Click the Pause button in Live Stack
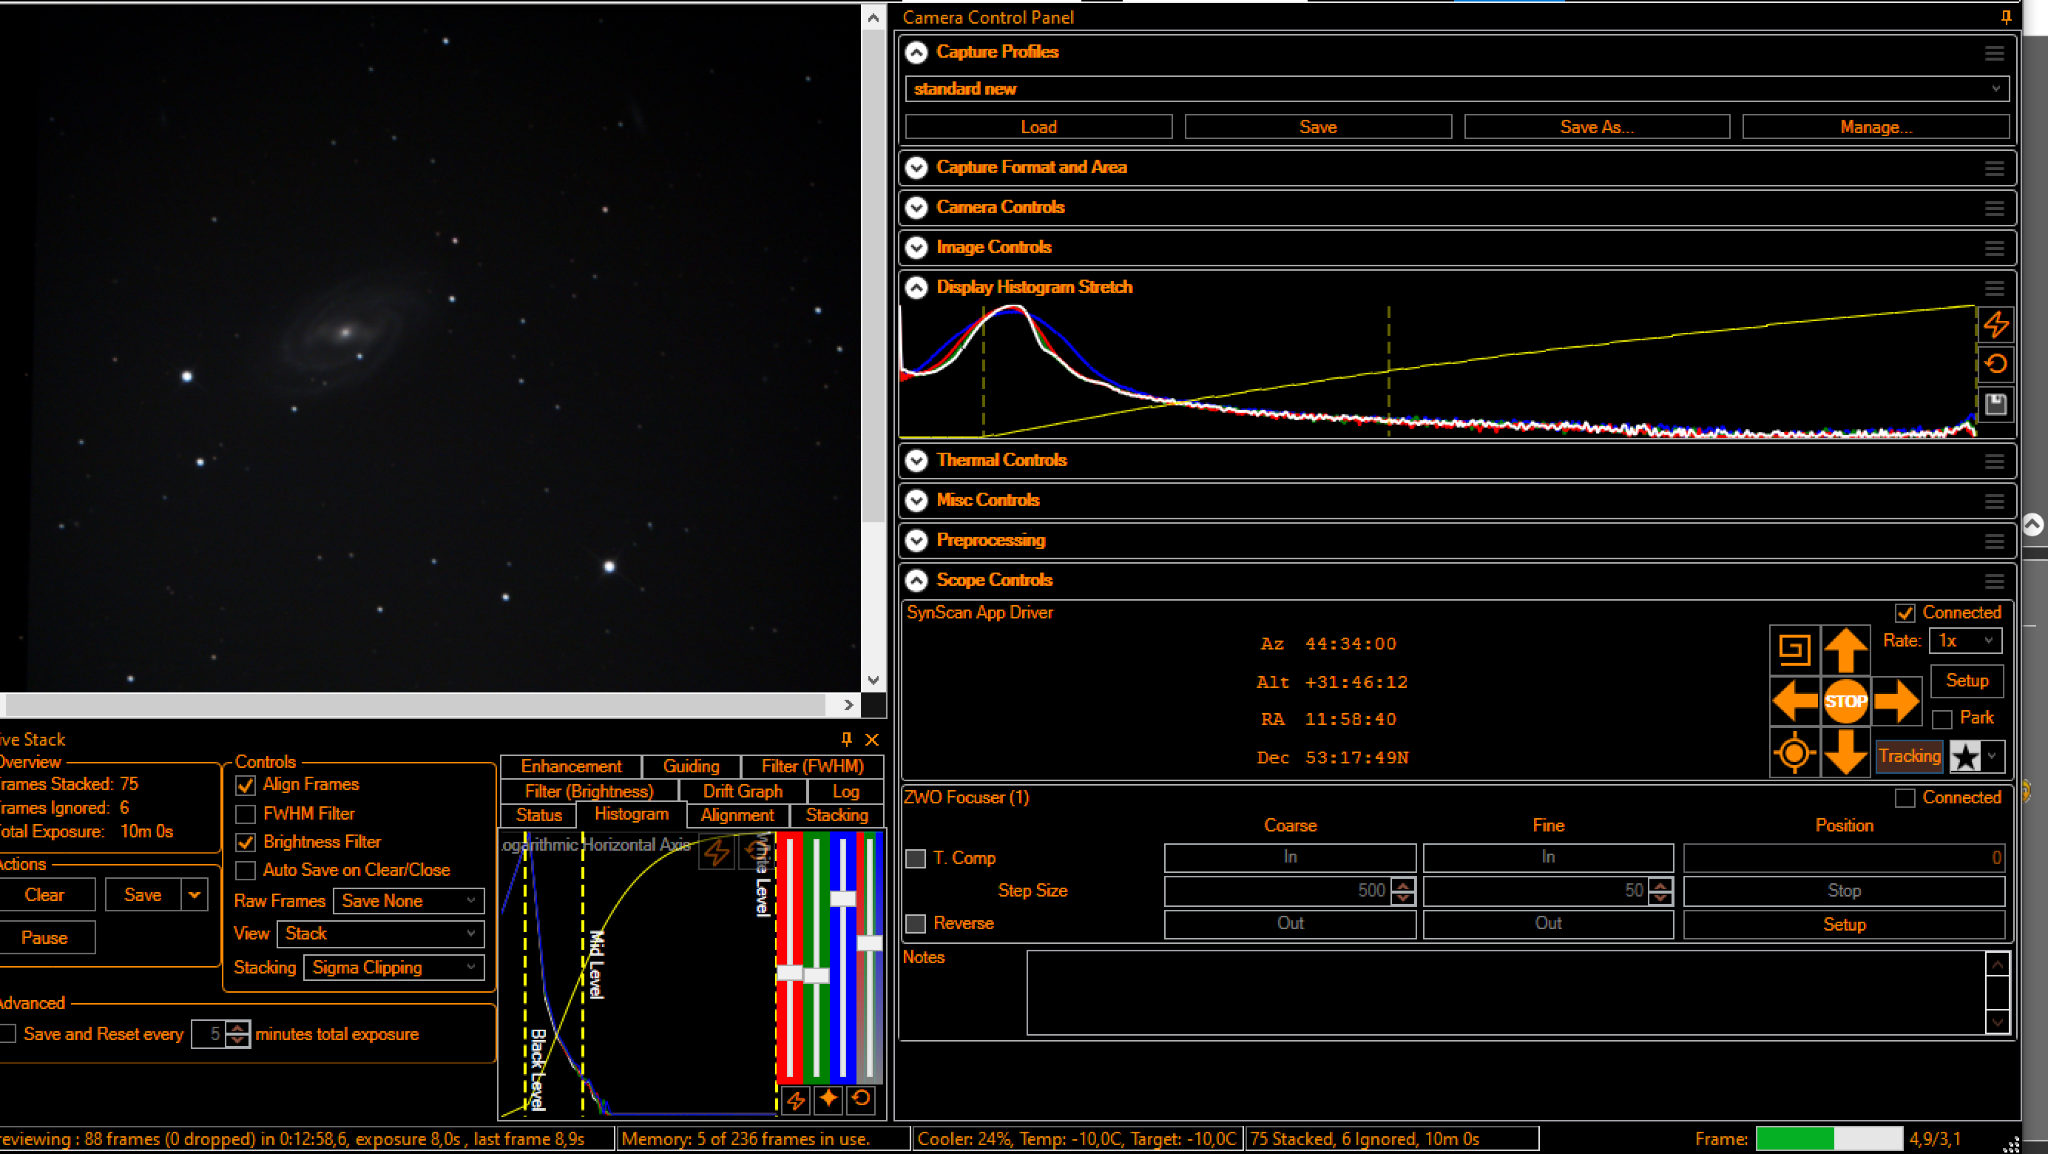The width and height of the screenshot is (2048, 1154). (x=45, y=938)
